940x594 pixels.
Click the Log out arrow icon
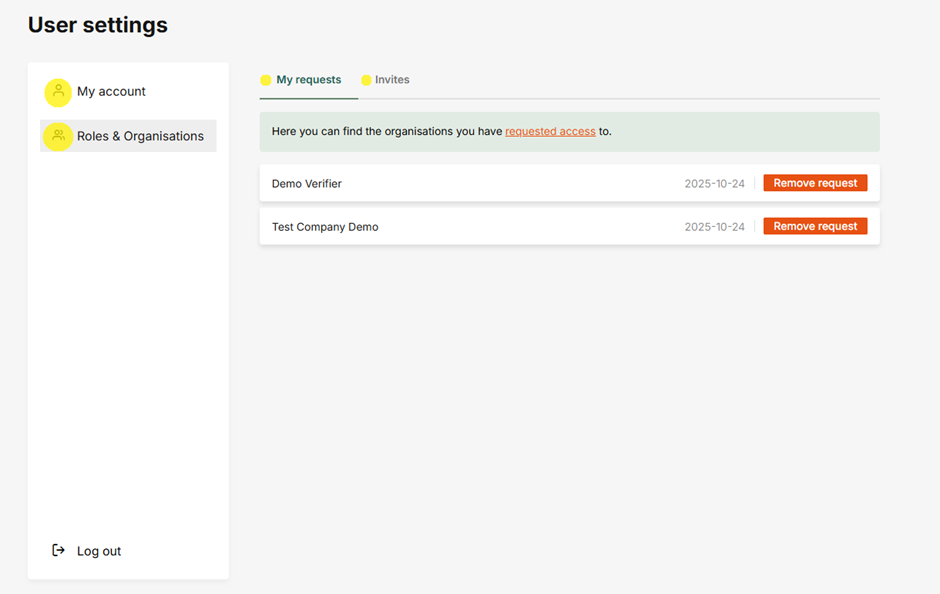(x=59, y=550)
